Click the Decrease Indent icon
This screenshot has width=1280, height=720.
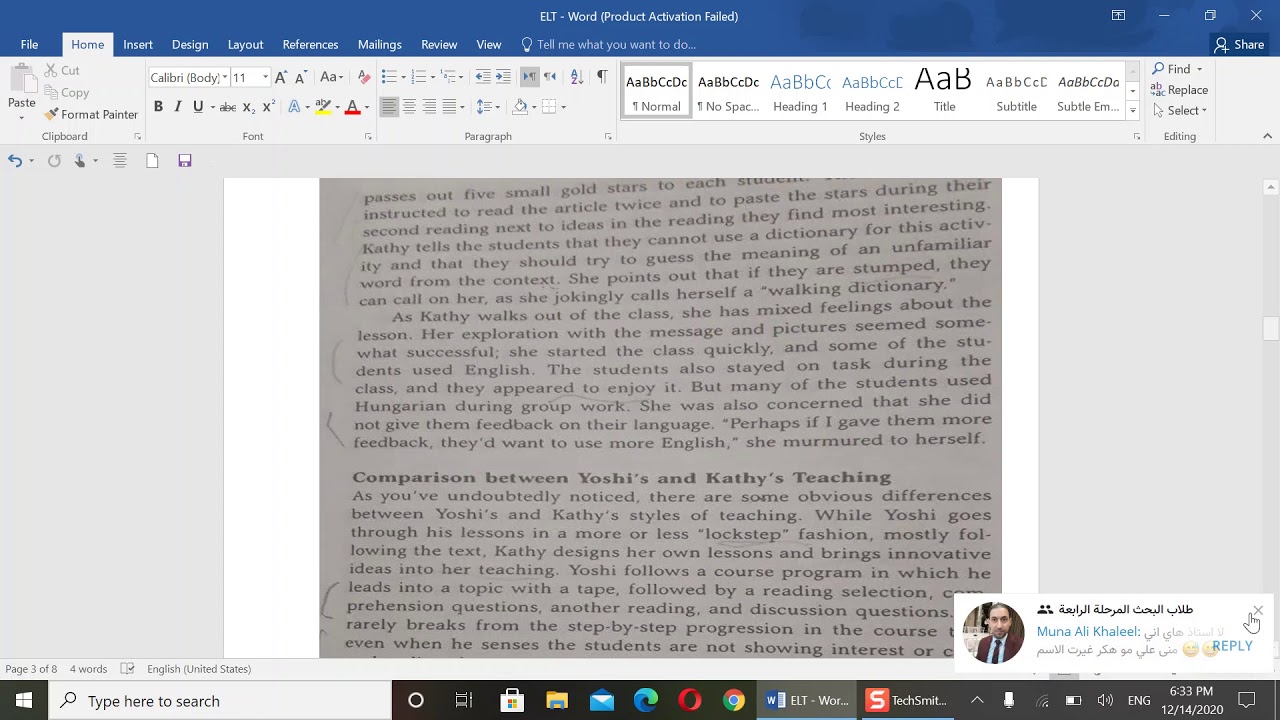(x=483, y=77)
